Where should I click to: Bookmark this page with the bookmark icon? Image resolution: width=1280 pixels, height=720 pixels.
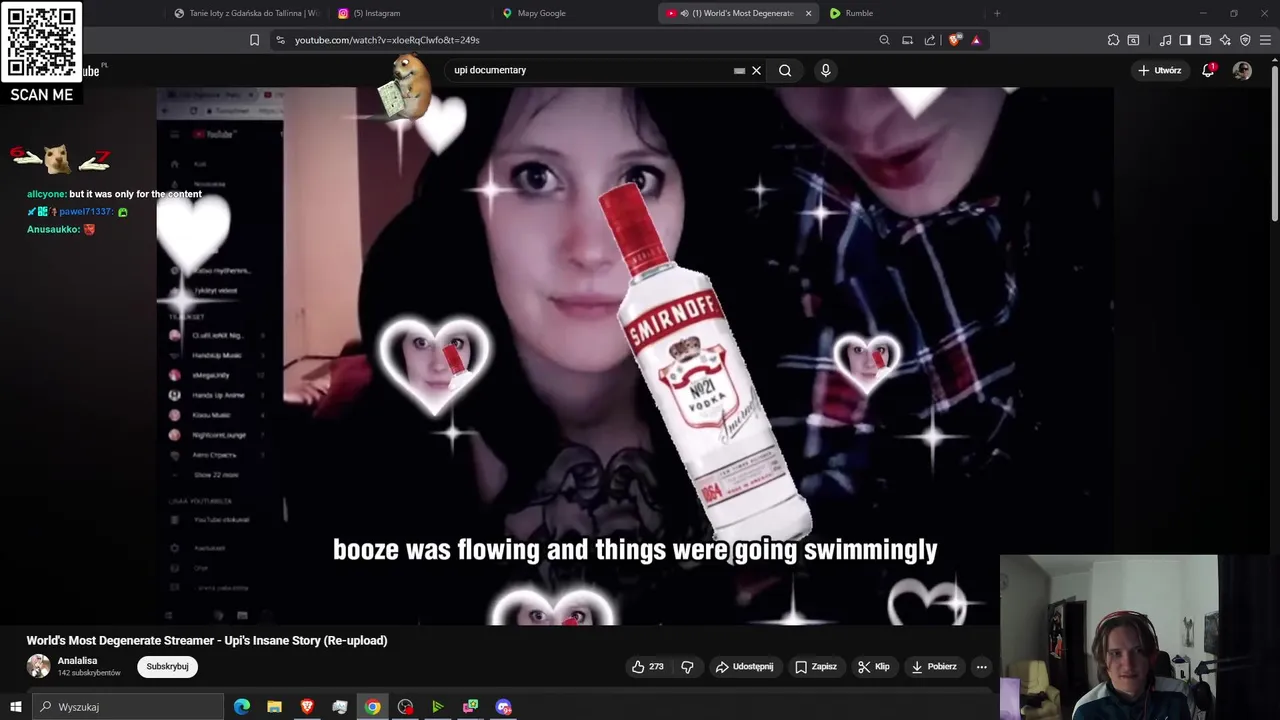point(254,40)
